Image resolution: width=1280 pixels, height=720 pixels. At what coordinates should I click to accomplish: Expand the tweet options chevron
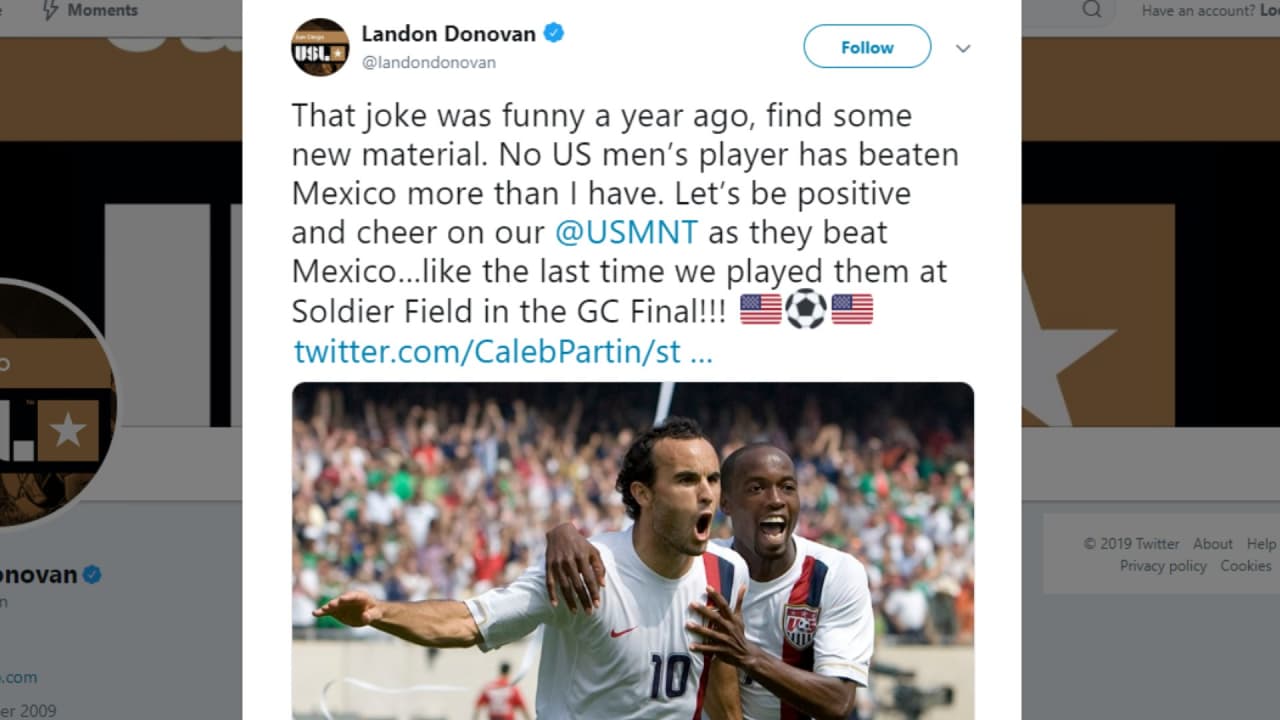963,48
